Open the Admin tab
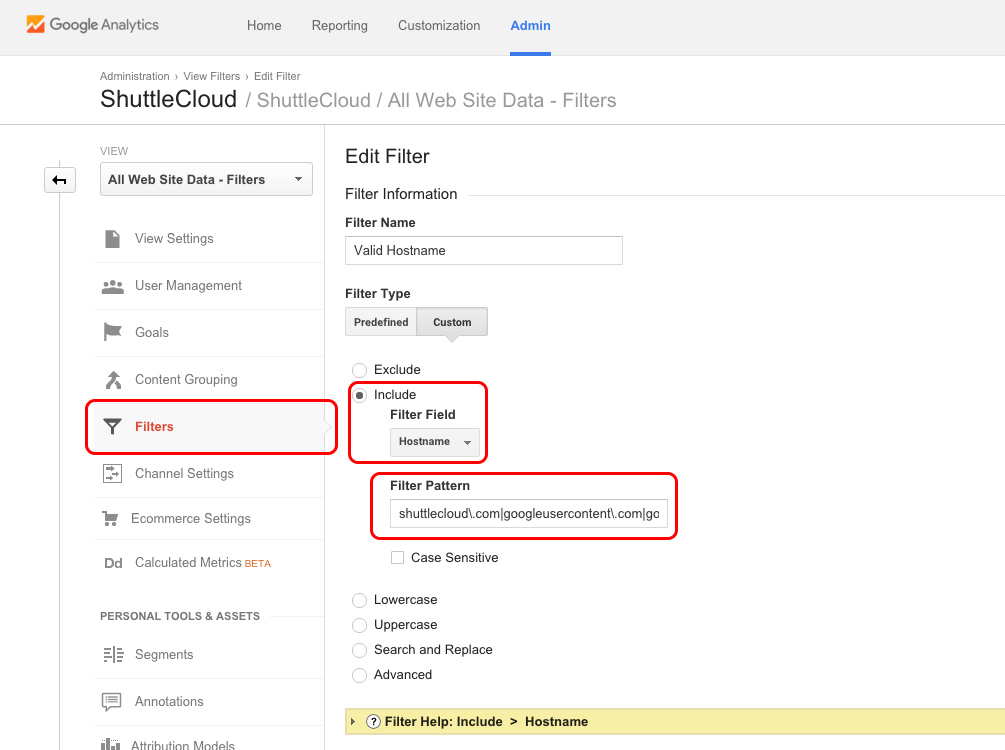1005x750 pixels. point(530,26)
